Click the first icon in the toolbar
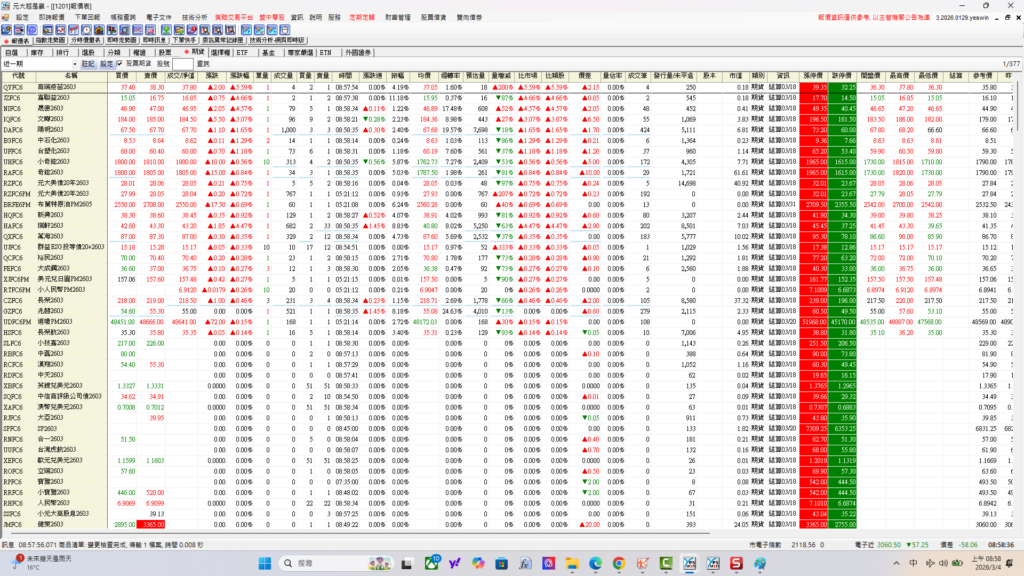The height and width of the screenshot is (576, 1024). pos(8,29)
